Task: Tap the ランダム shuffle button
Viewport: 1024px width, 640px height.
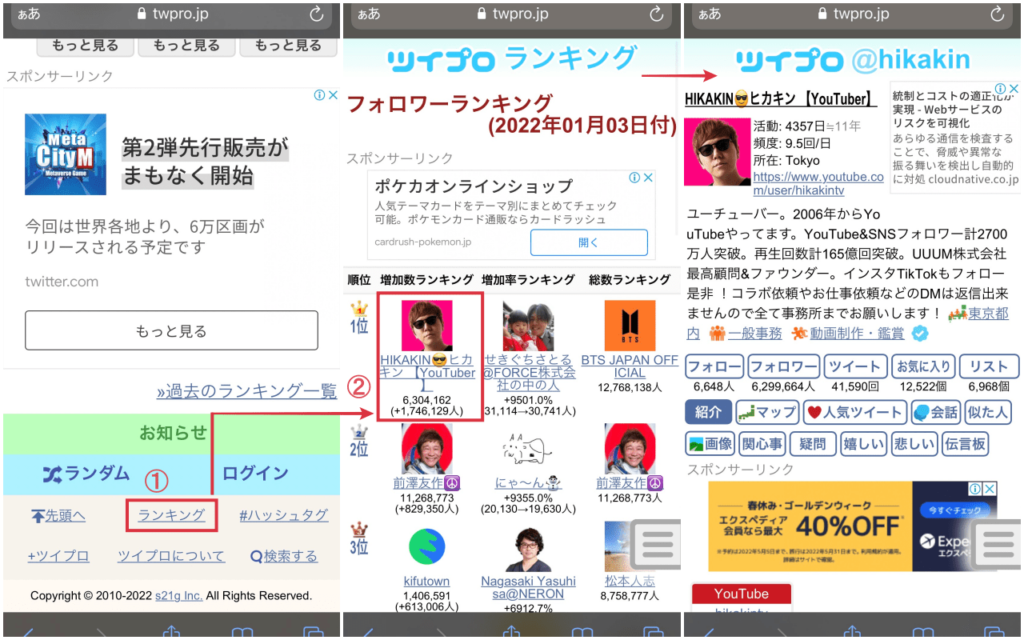Action: pos(86,474)
